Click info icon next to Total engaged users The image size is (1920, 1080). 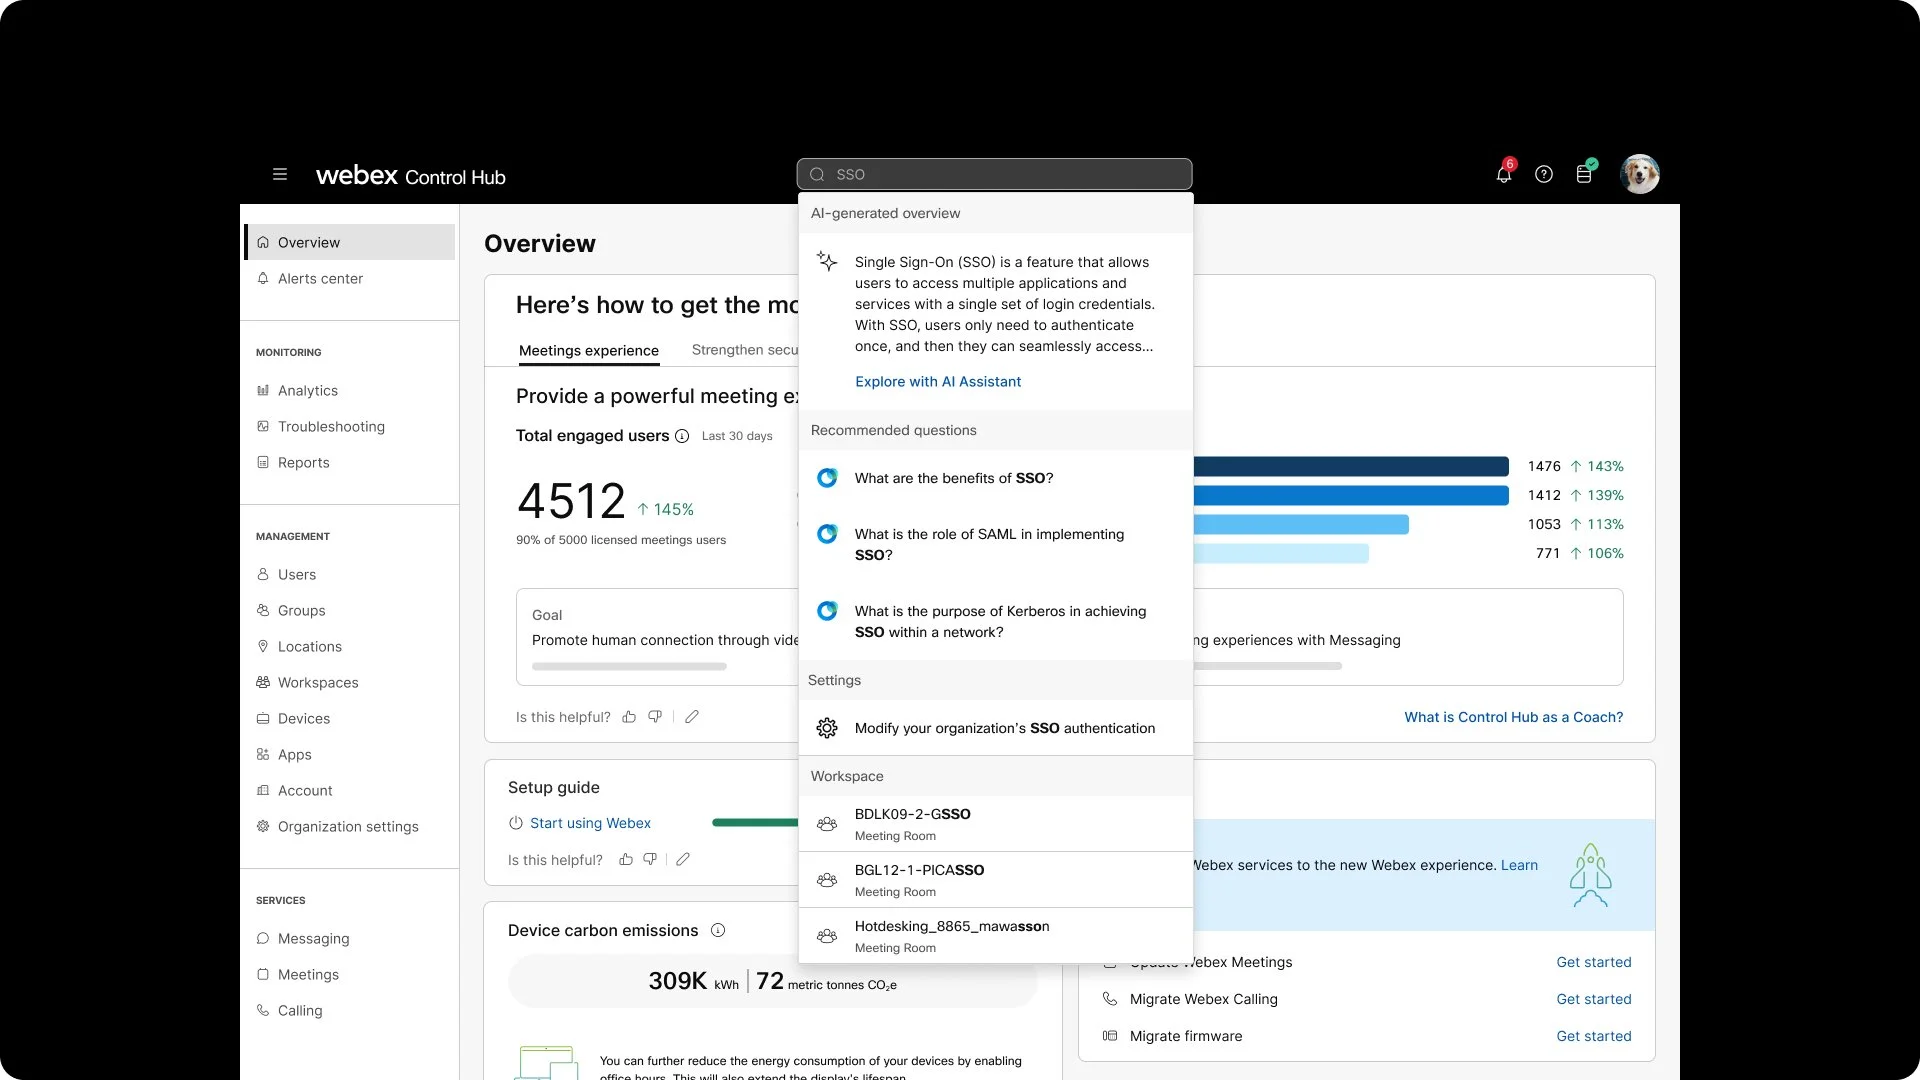click(x=682, y=436)
